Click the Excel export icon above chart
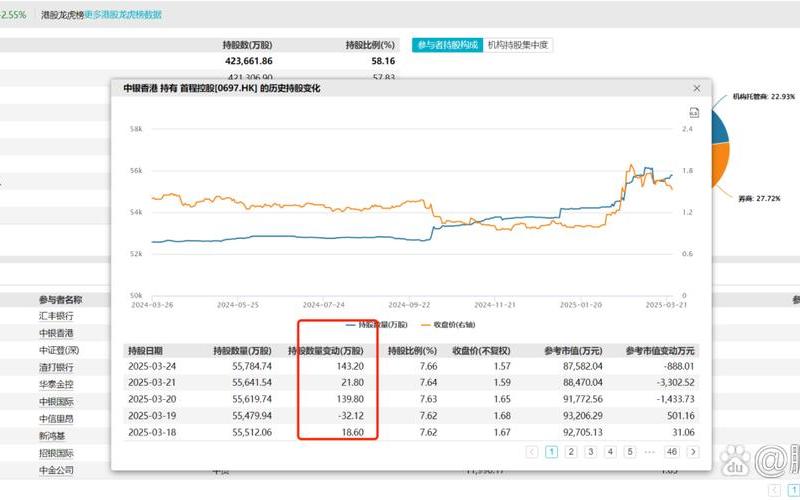 pos(695,114)
